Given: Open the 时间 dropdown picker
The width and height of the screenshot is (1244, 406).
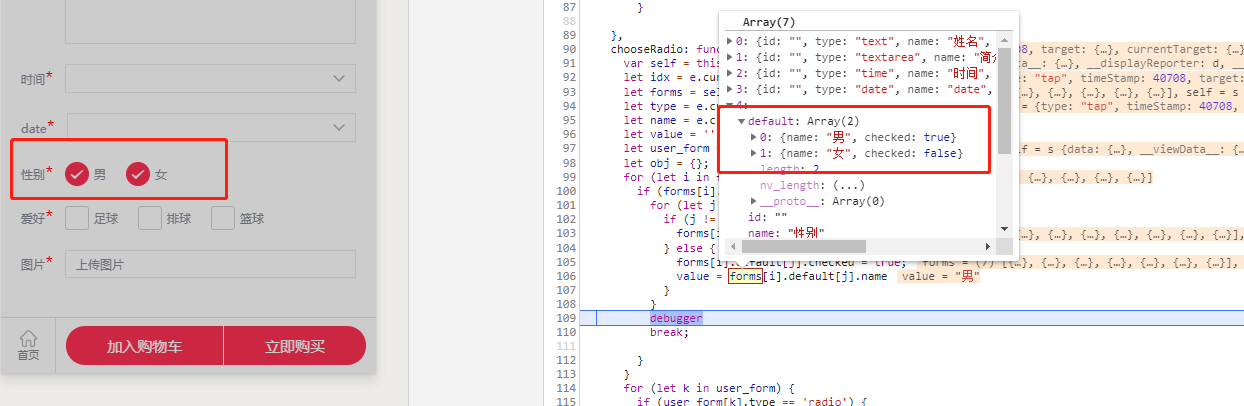Looking at the screenshot, I should (210, 78).
